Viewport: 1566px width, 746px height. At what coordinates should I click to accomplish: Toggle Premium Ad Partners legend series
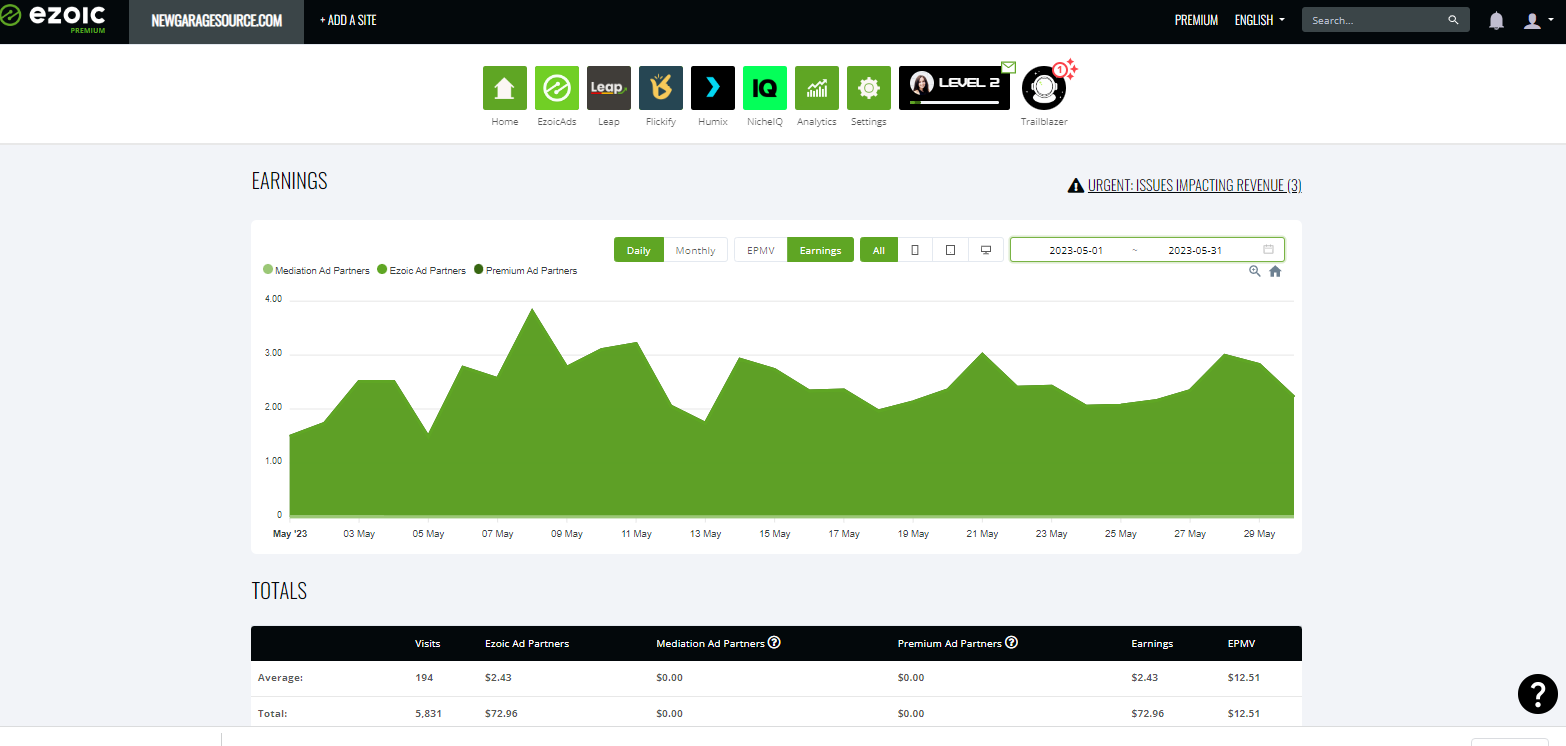[525, 270]
